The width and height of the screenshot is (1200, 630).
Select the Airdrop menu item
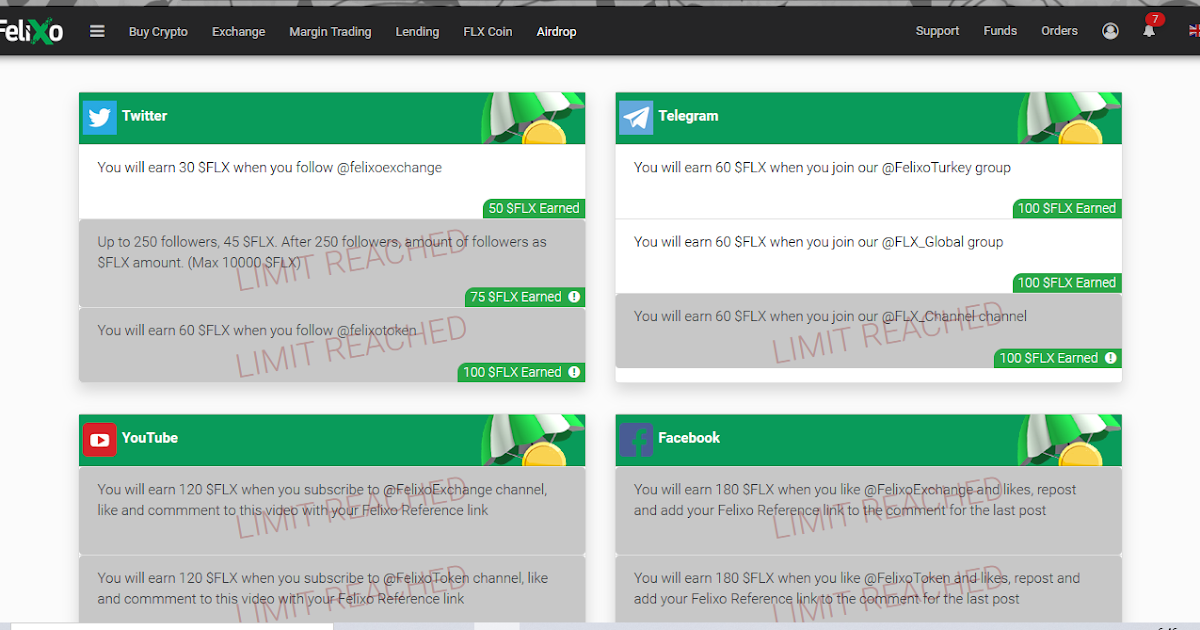pos(556,32)
